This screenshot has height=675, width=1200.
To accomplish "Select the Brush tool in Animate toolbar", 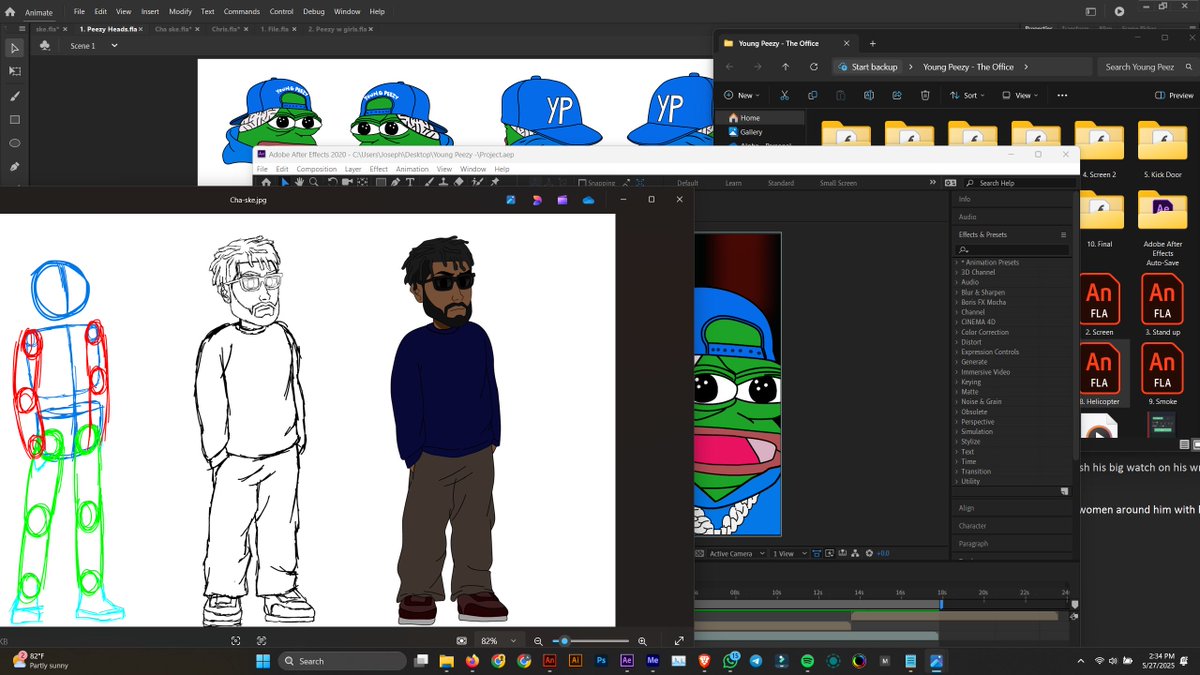I will [x=15, y=96].
